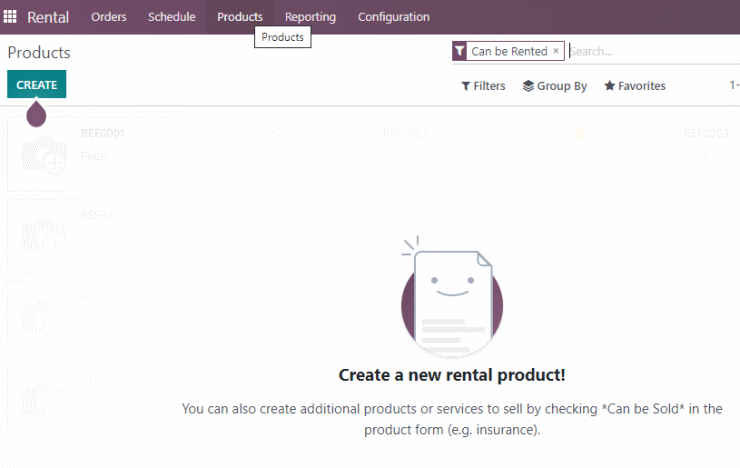The width and height of the screenshot is (740, 468).
Task: Select the Products menu item
Action: coord(240,17)
